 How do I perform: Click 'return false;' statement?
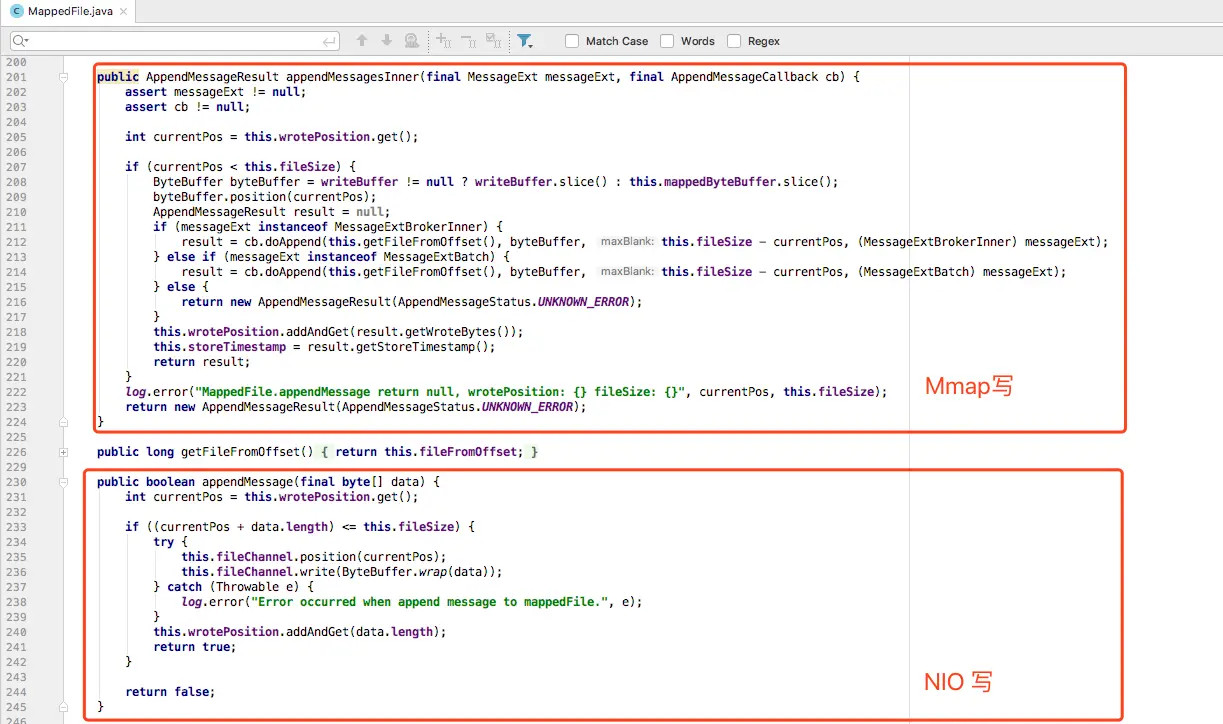click(170, 692)
